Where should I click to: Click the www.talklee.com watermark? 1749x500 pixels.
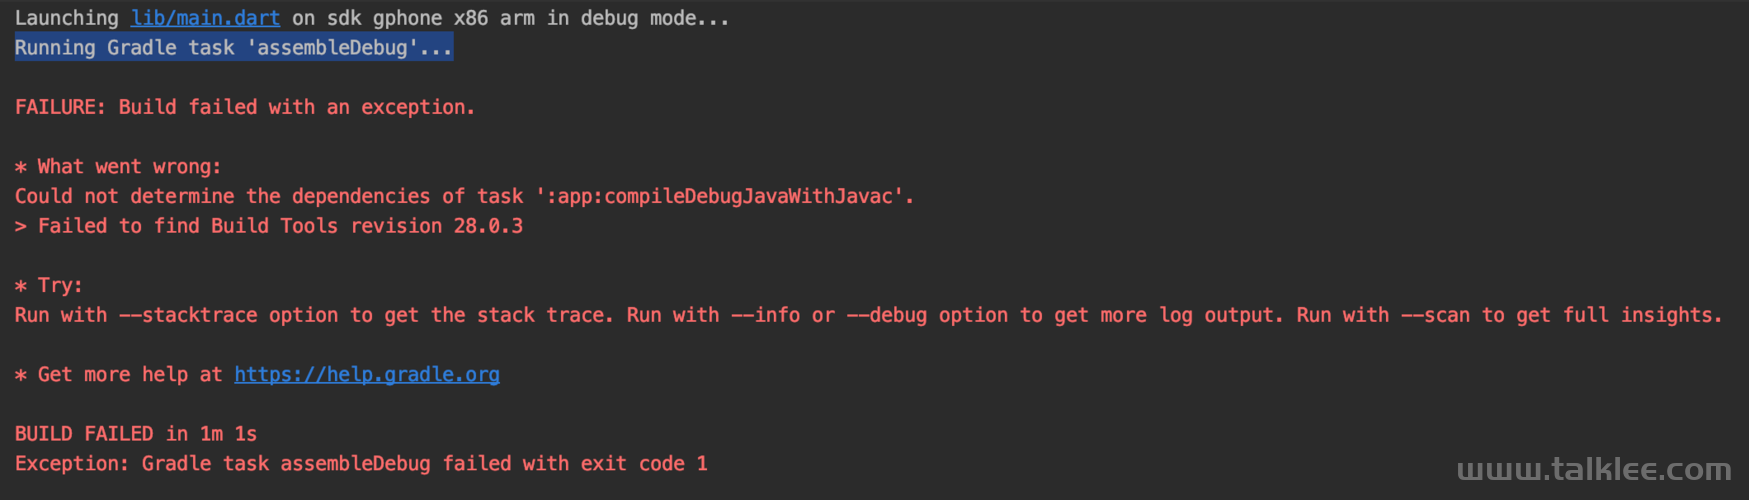(x=1594, y=470)
